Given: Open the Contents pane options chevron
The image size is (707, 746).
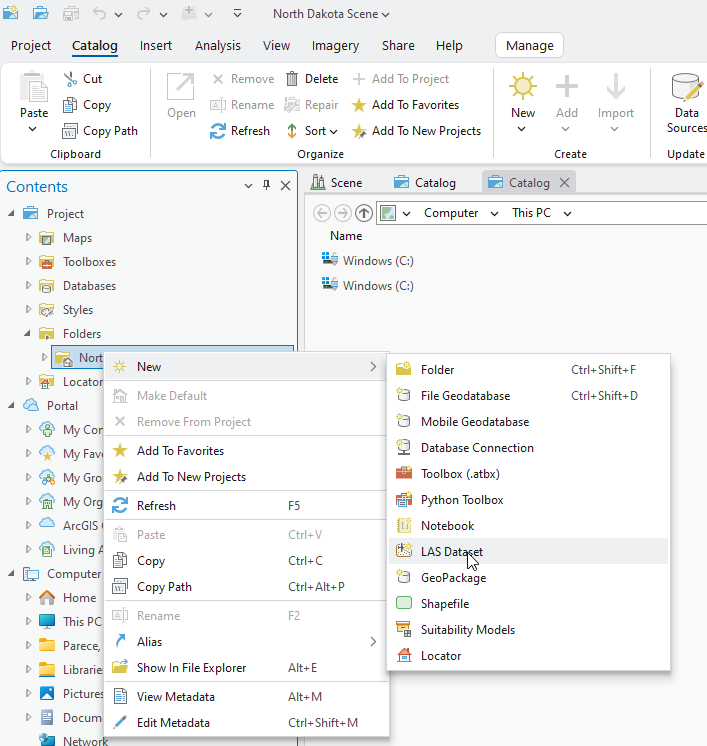Looking at the screenshot, I should coord(248,186).
